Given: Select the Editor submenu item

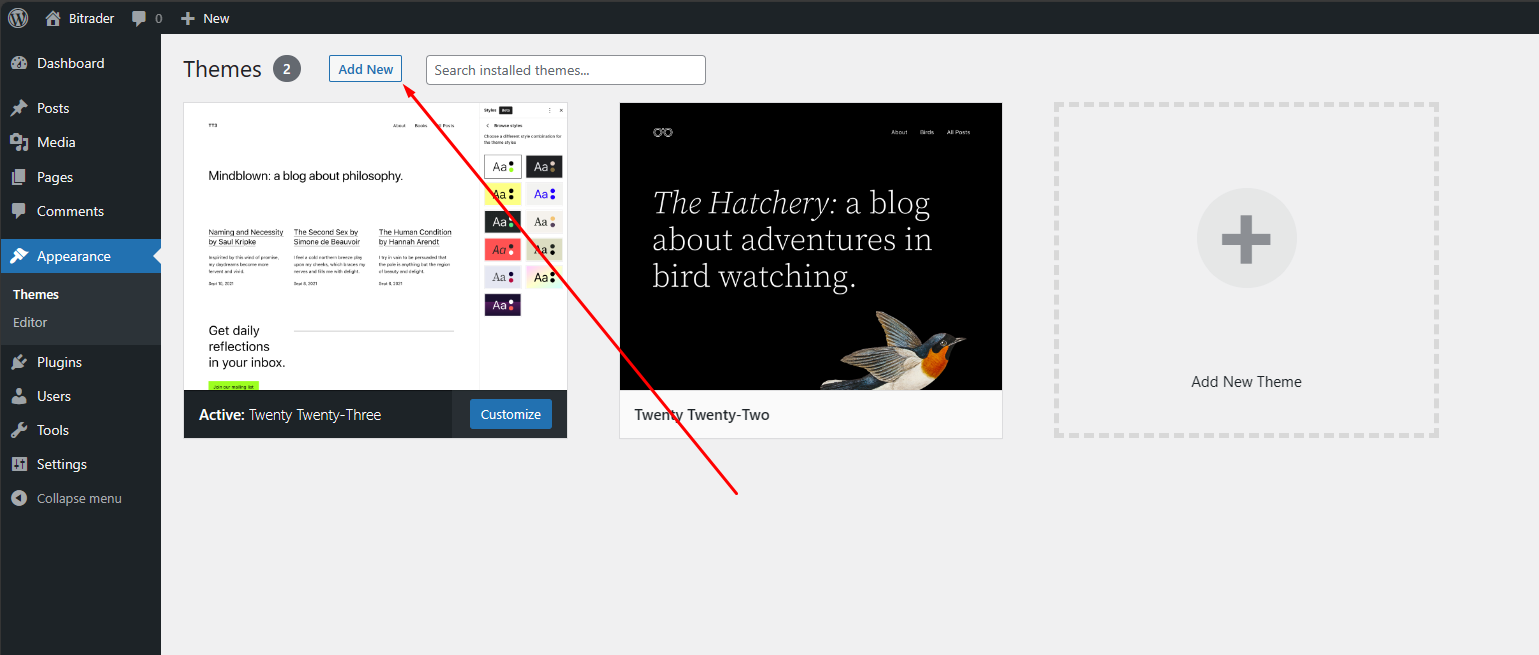Looking at the screenshot, I should tap(30, 322).
